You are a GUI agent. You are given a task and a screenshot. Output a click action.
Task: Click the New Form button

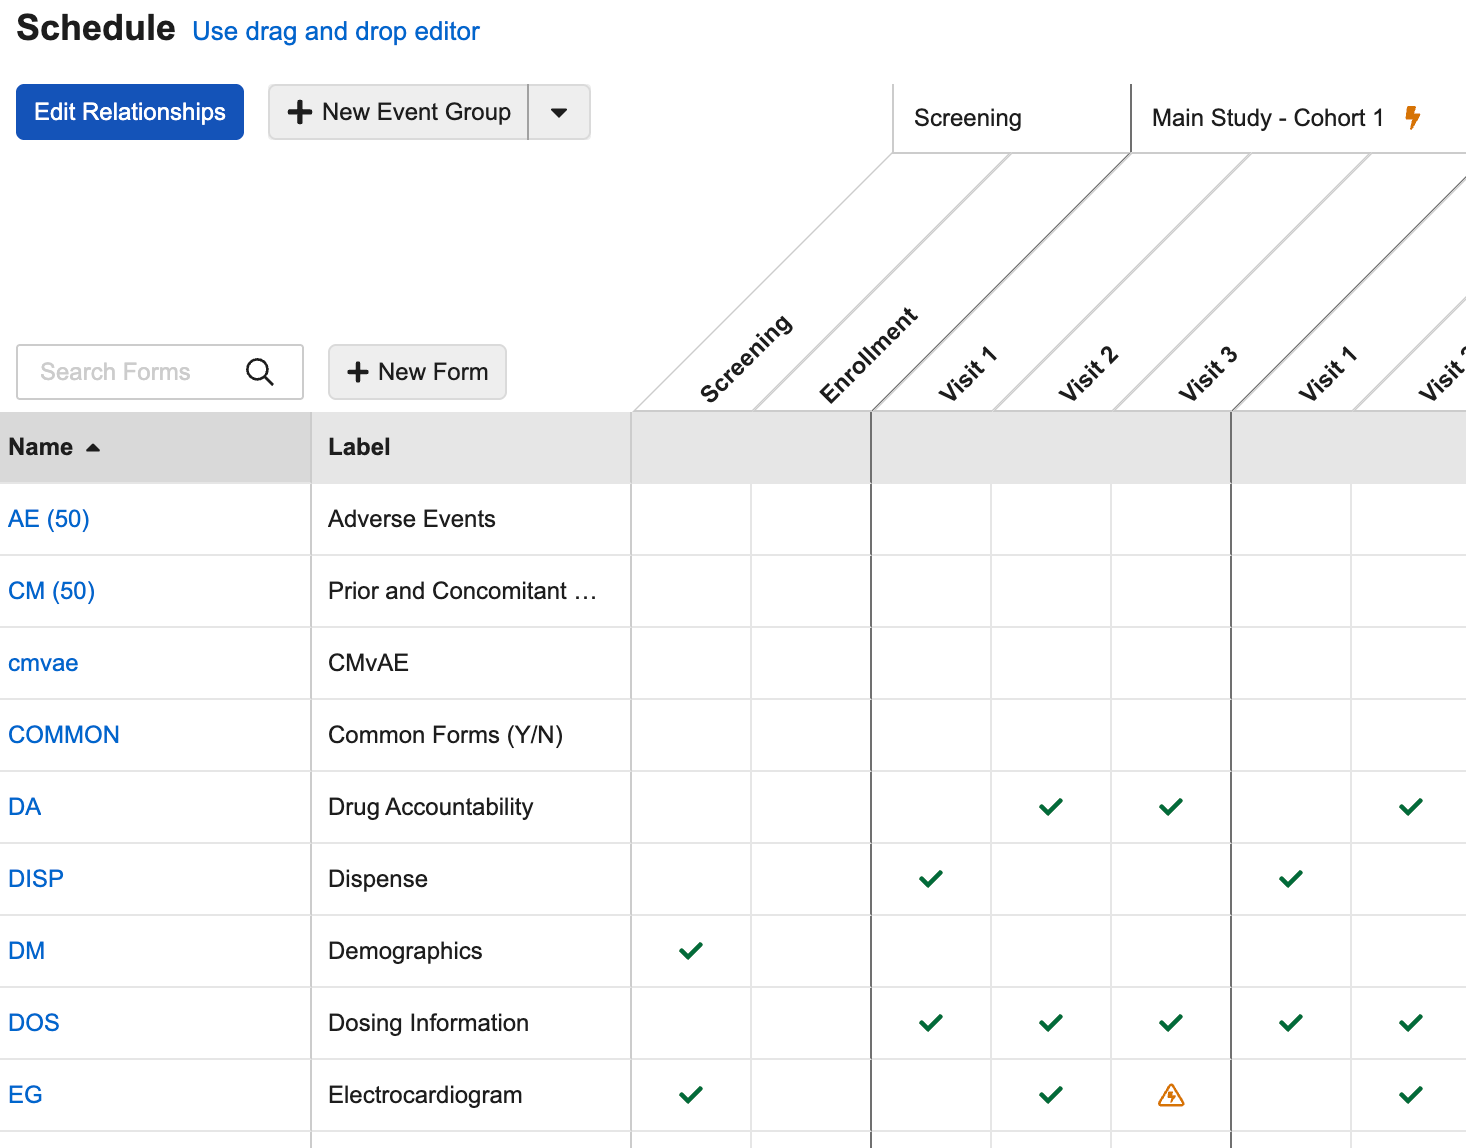point(417,372)
